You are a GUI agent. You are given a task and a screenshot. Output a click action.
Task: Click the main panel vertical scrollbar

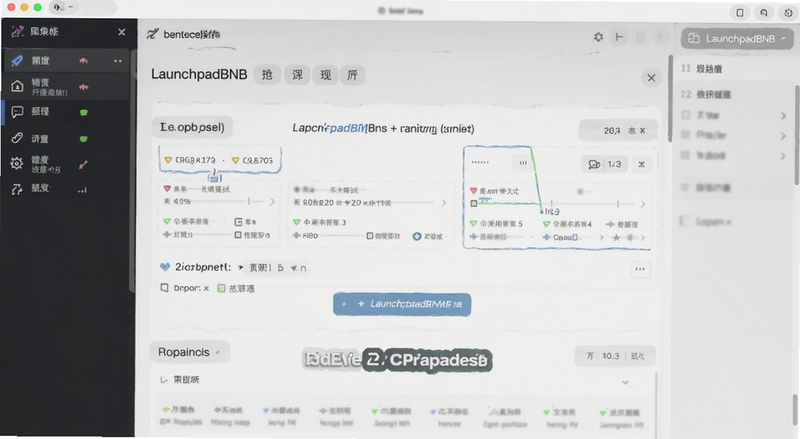pyautogui.click(x=670, y=98)
